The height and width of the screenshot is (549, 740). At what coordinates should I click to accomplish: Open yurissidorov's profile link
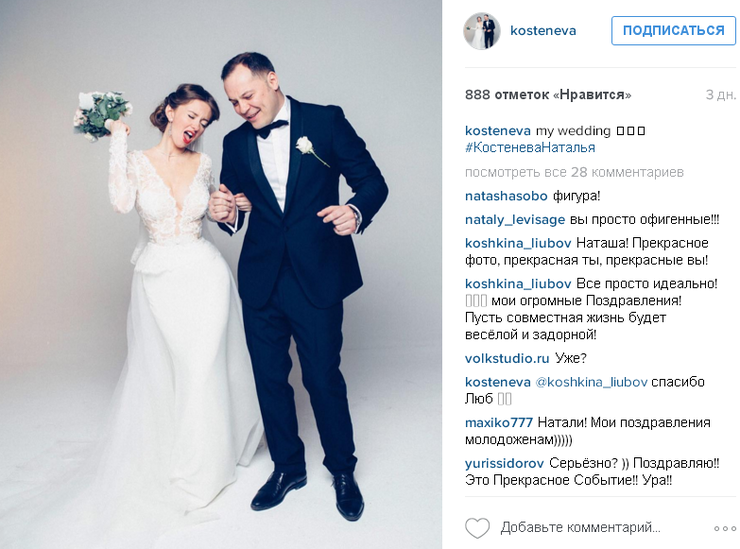click(x=505, y=463)
